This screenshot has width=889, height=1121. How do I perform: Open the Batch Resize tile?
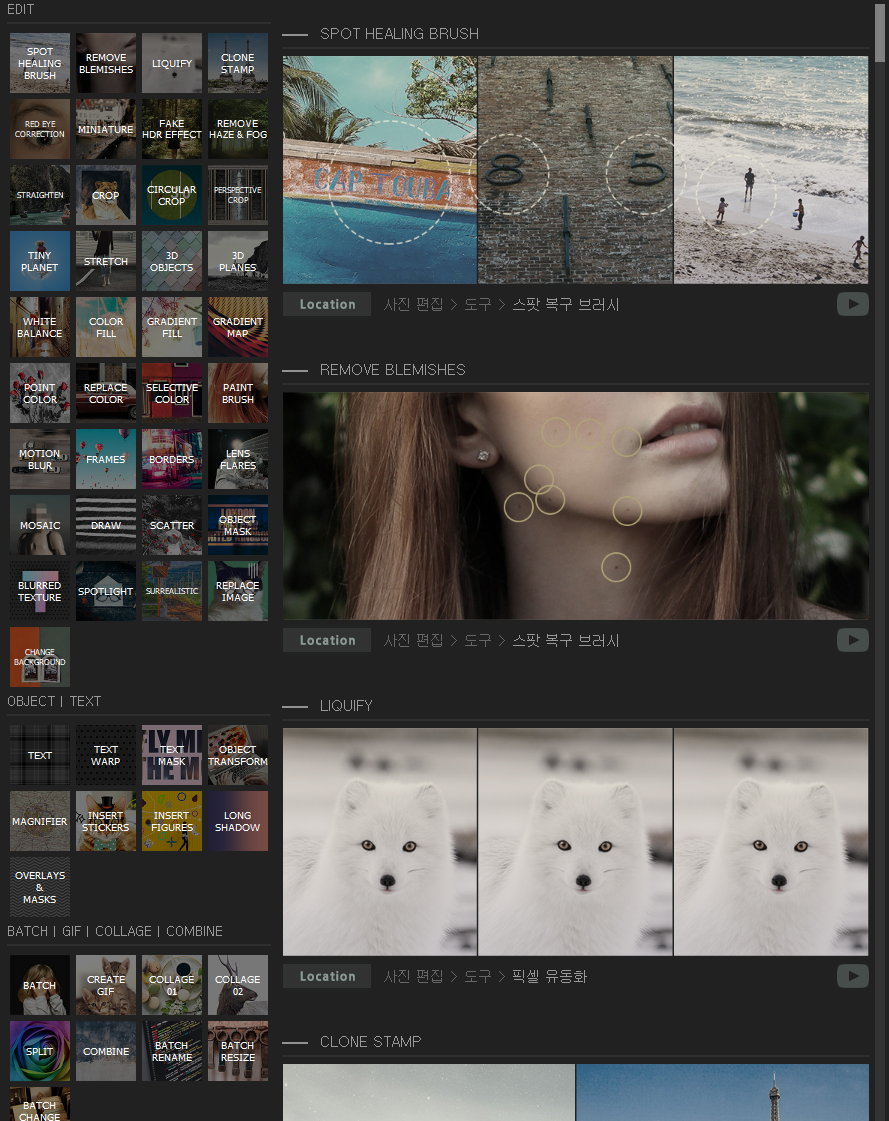[x=237, y=1051]
